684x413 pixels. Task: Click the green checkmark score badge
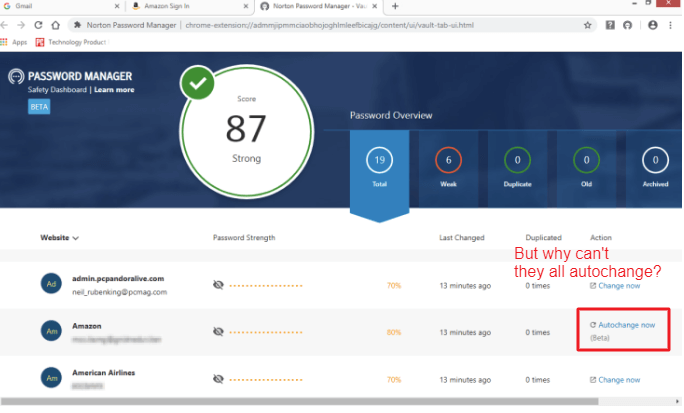point(198,83)
